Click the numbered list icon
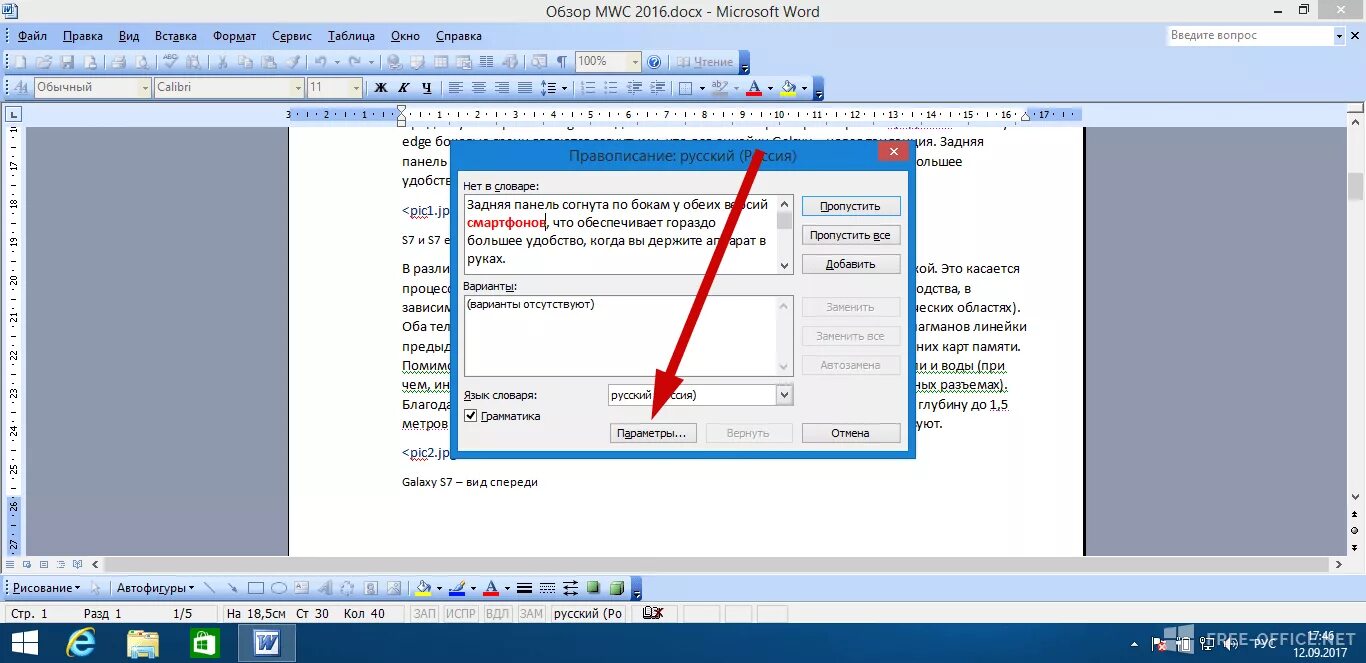 [590, 87]
